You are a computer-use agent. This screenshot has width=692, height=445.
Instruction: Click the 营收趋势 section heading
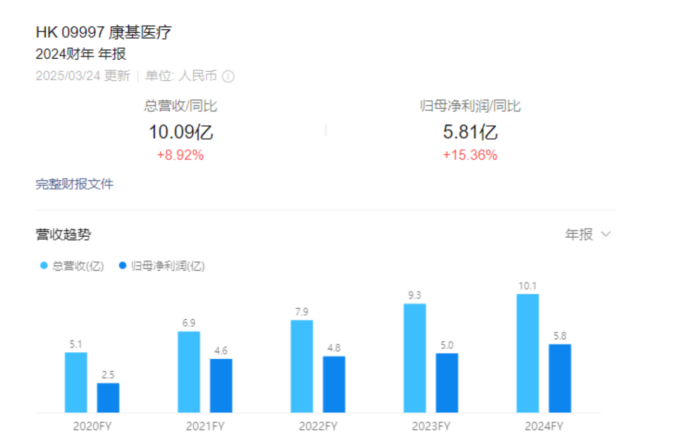[x=64, y=234]
